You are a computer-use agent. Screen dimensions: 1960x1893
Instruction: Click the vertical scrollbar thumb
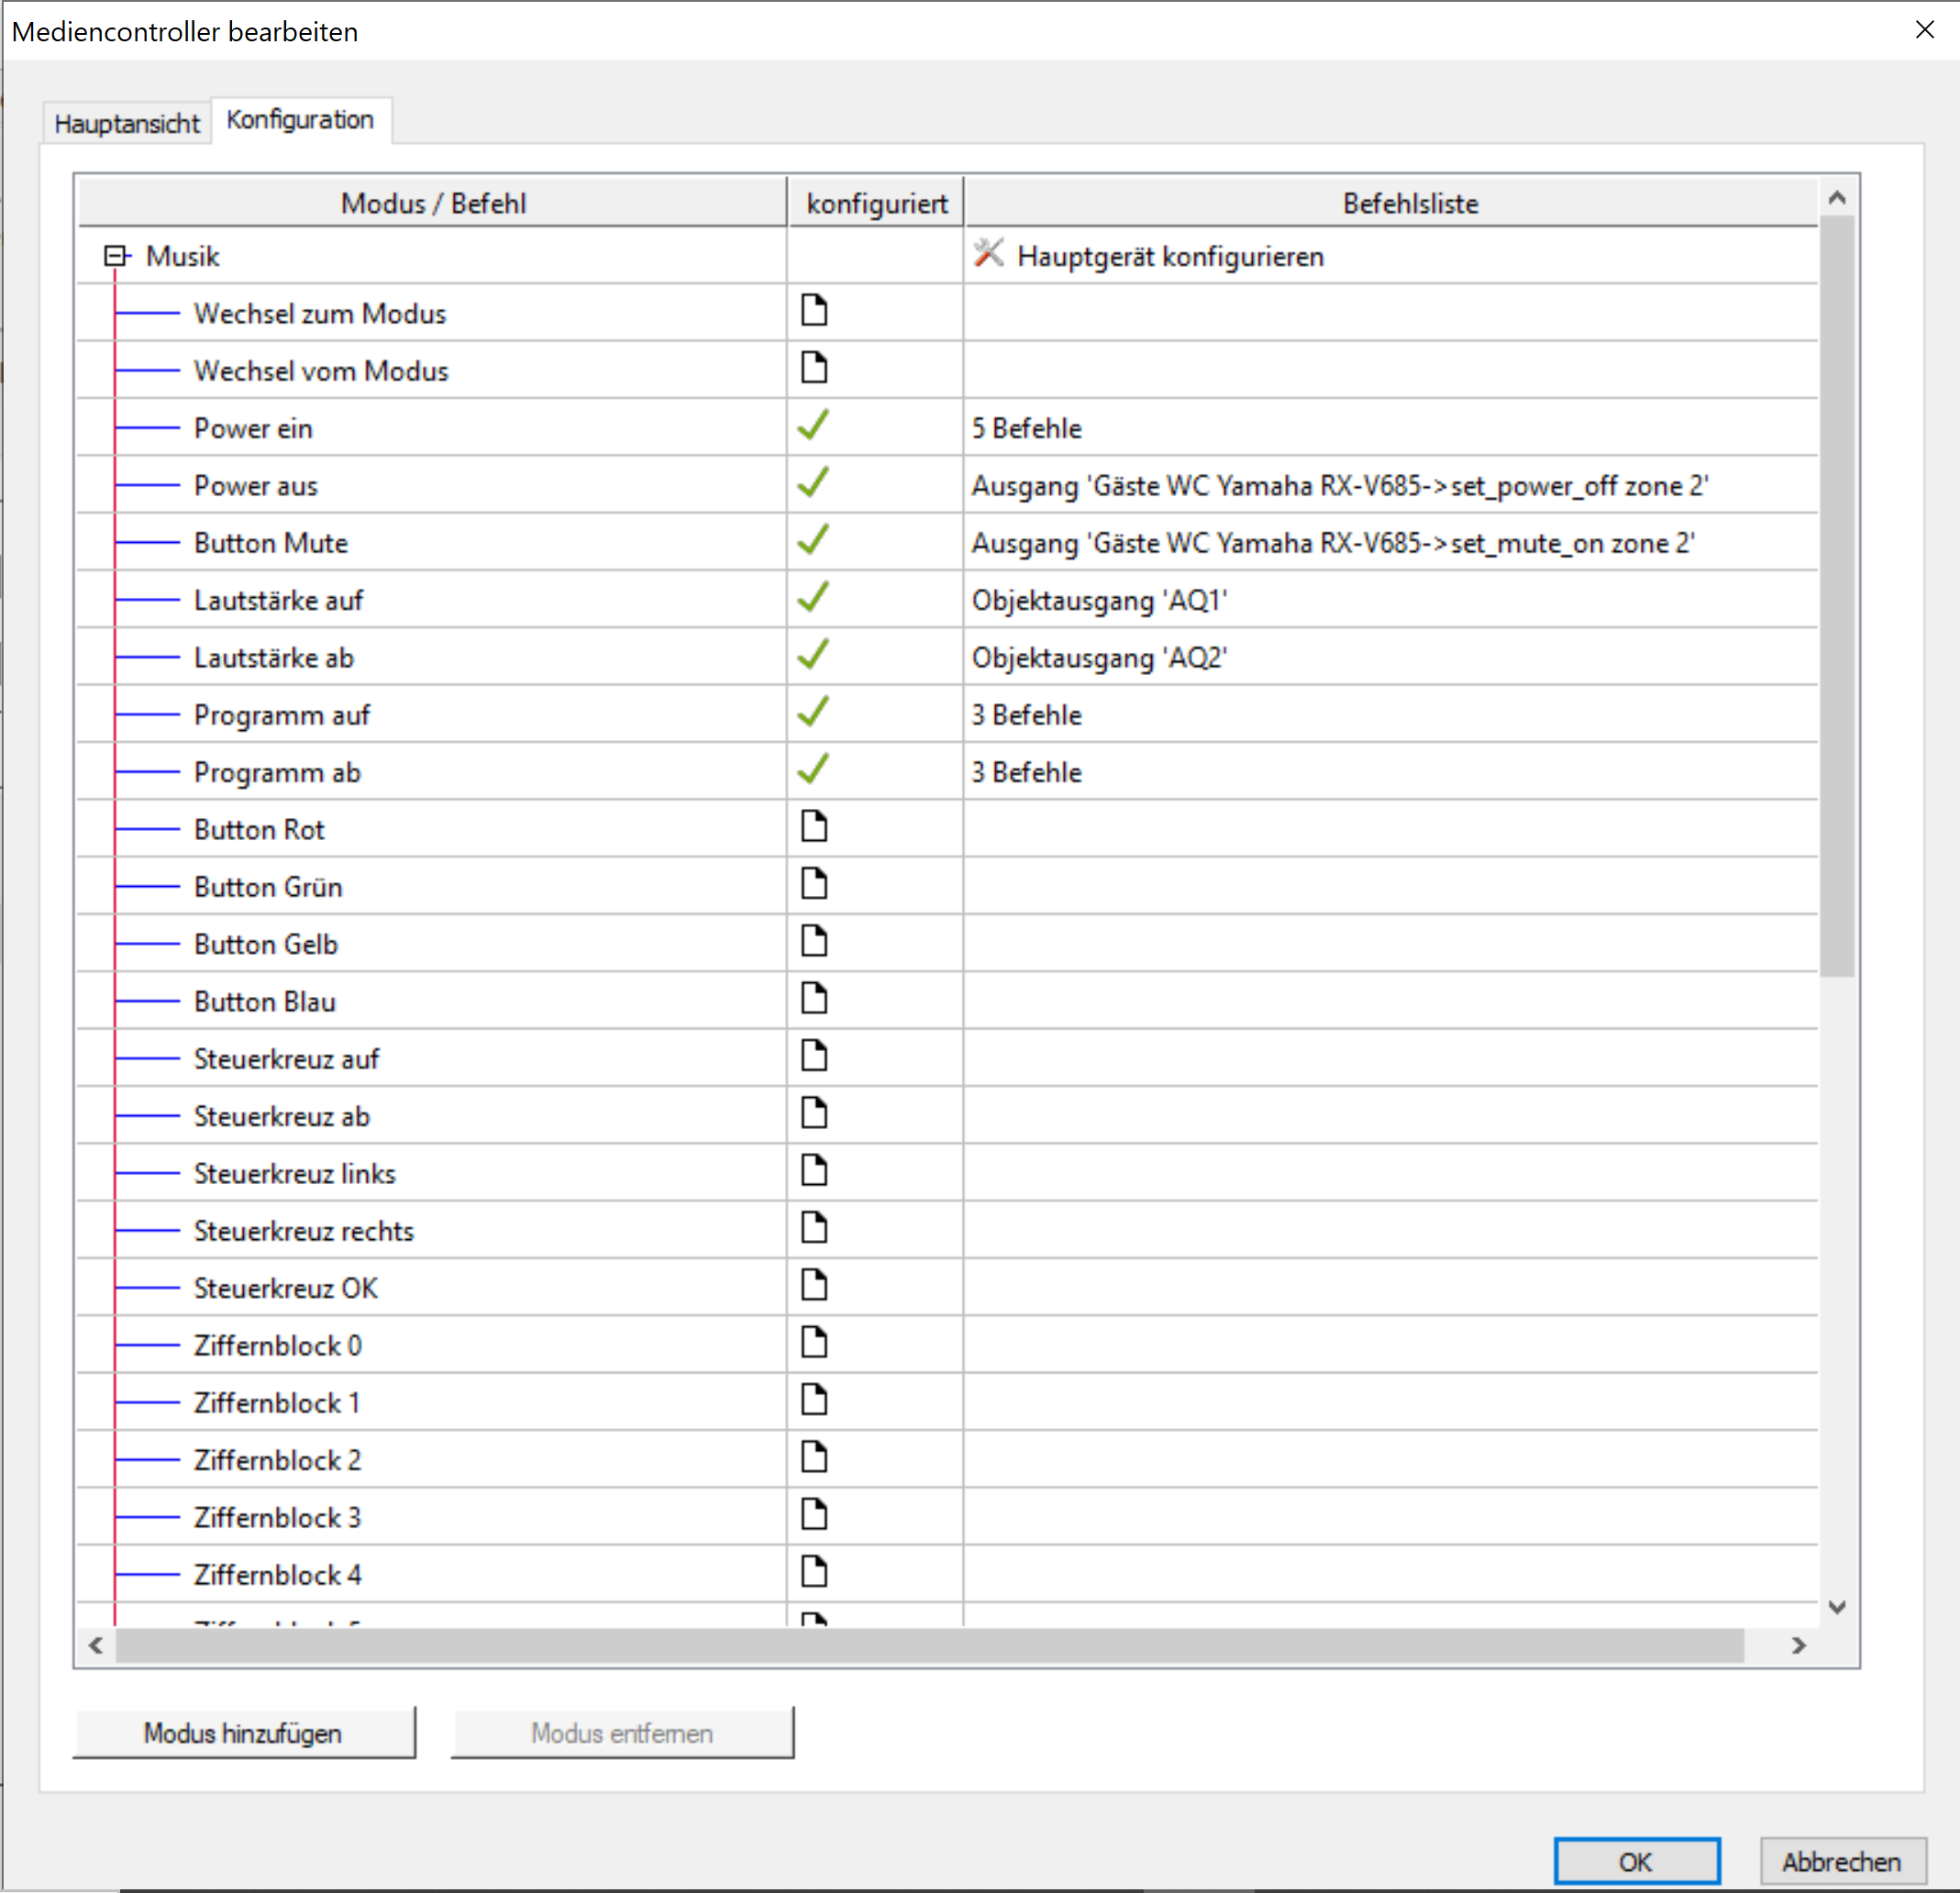tap(1836, 596)
